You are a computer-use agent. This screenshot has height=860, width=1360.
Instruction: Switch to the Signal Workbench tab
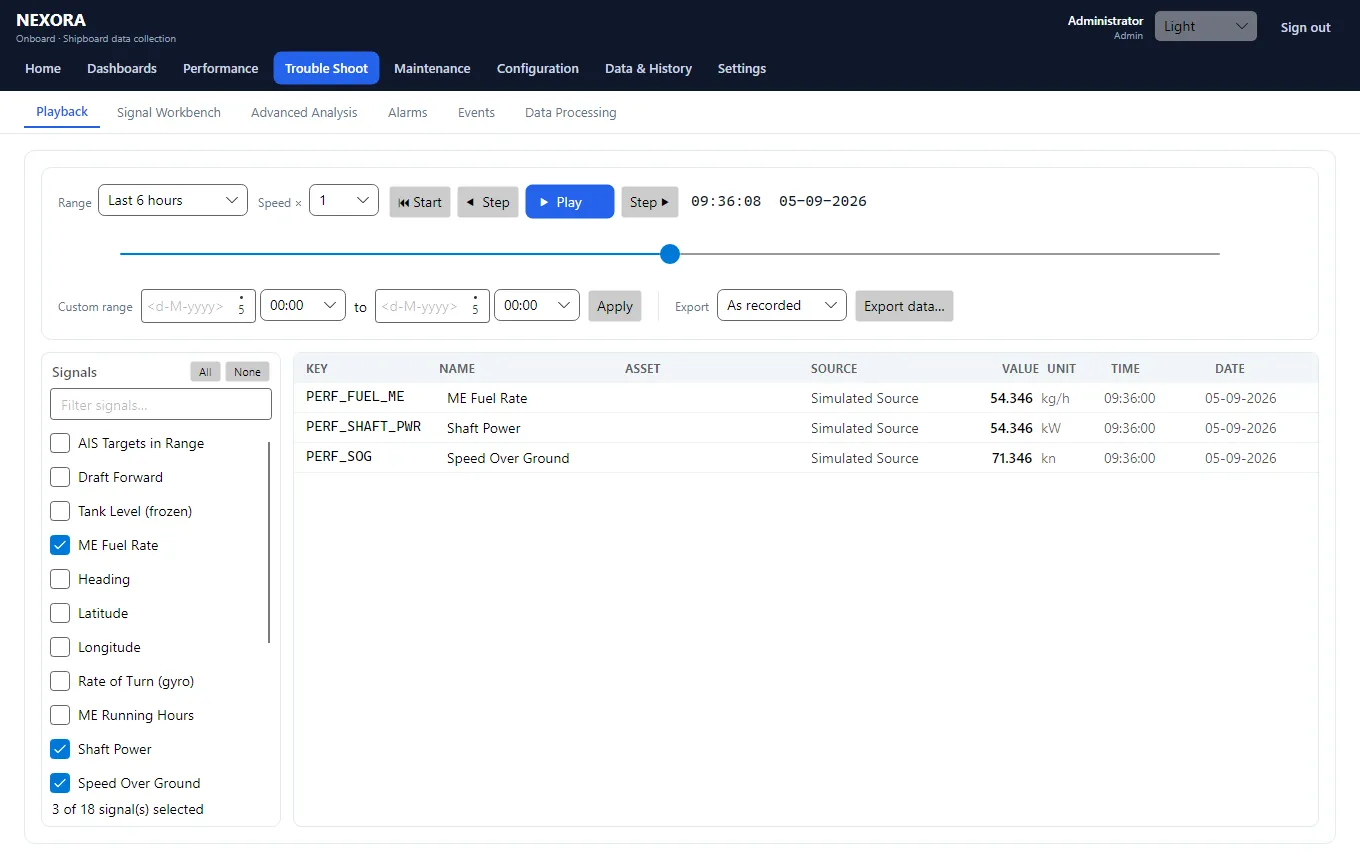169,112
